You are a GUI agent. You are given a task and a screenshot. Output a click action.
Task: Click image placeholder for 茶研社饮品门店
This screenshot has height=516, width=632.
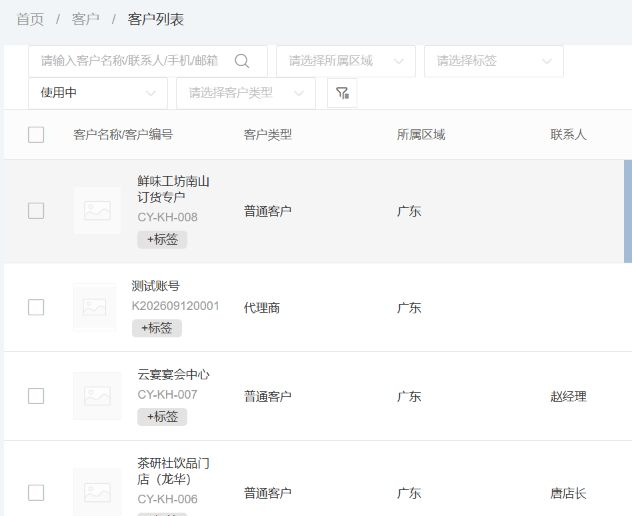coord(97,492)
